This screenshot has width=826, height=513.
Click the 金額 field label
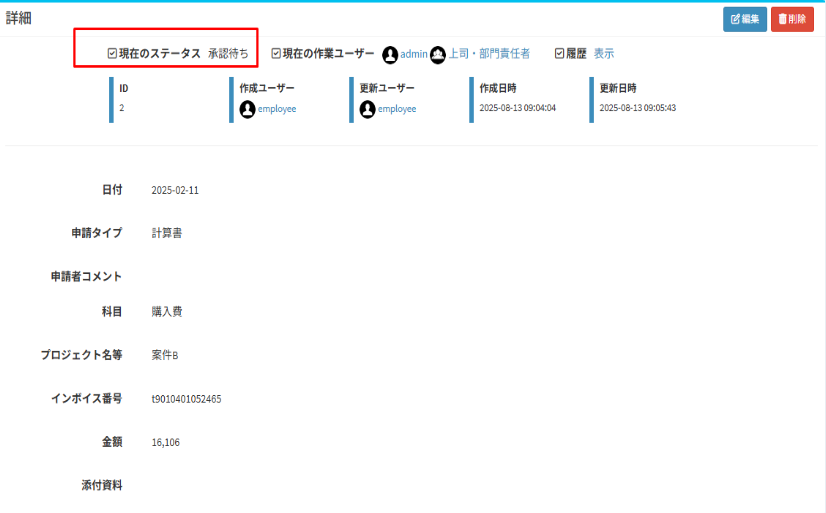112,442
